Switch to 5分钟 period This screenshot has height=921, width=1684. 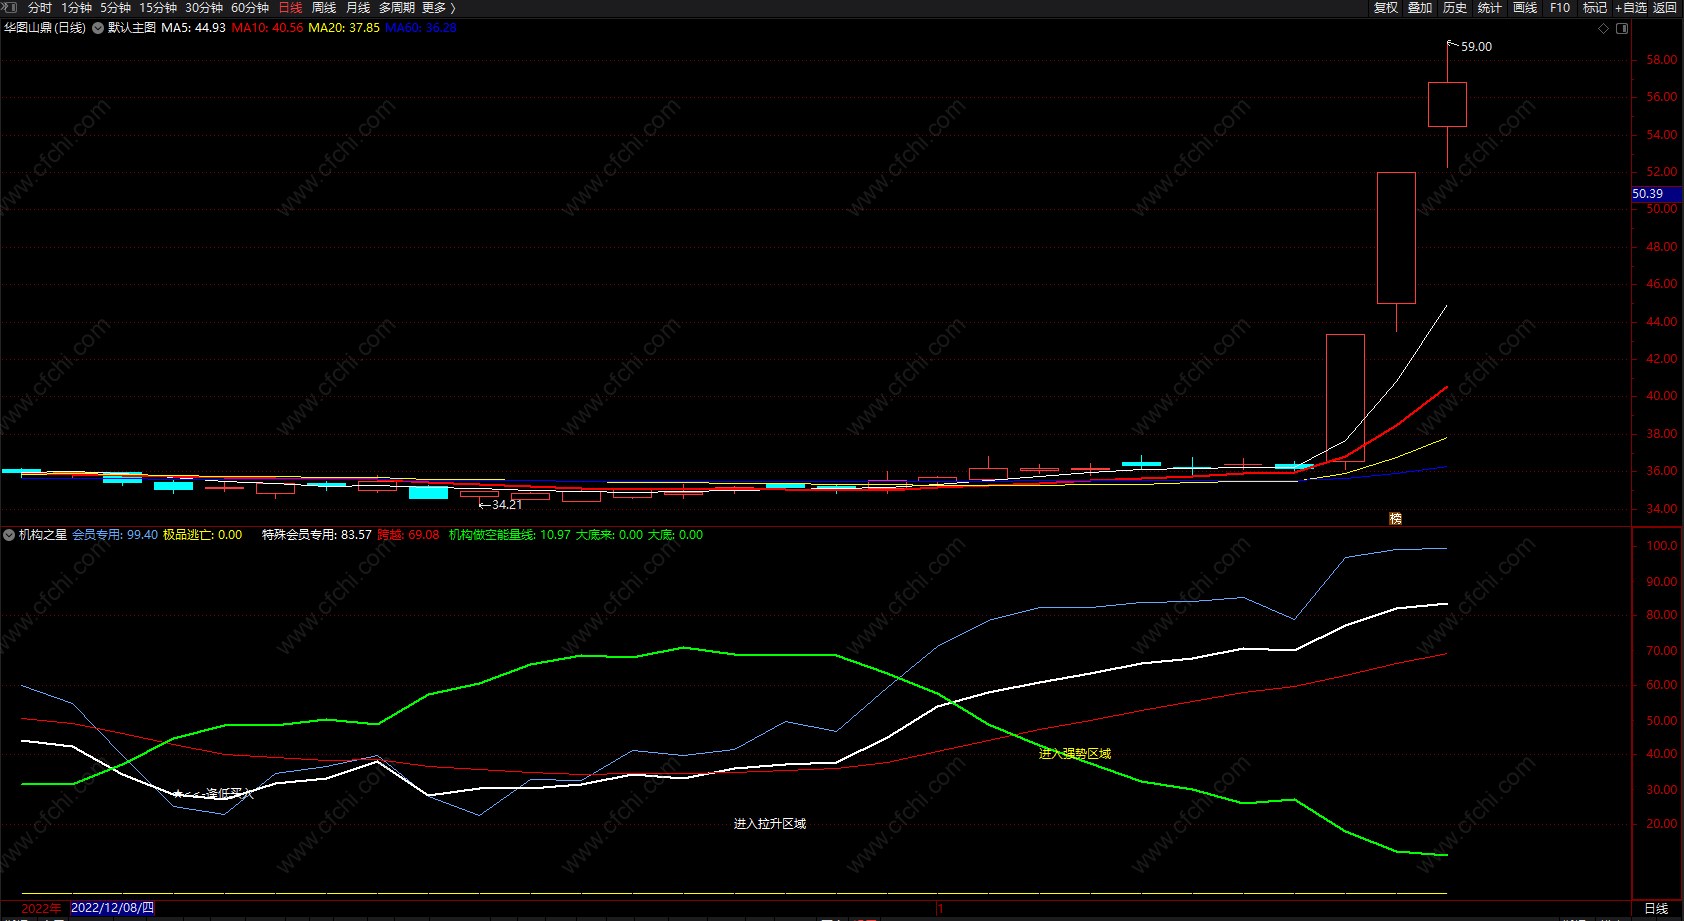click(x=115, y=8)
